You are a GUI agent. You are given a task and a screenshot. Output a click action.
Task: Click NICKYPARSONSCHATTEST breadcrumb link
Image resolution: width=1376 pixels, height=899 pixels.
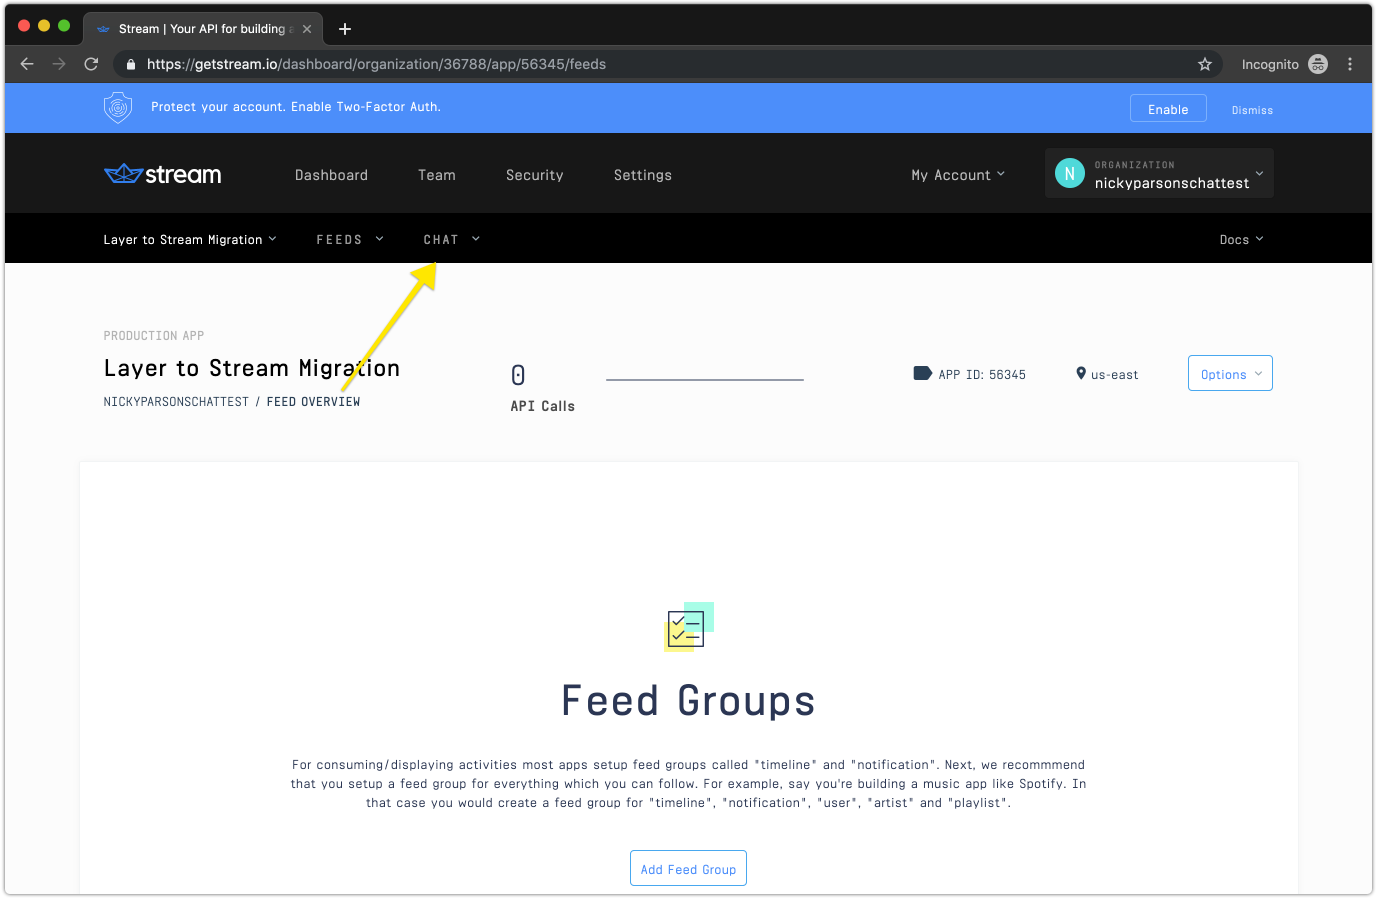176,402
